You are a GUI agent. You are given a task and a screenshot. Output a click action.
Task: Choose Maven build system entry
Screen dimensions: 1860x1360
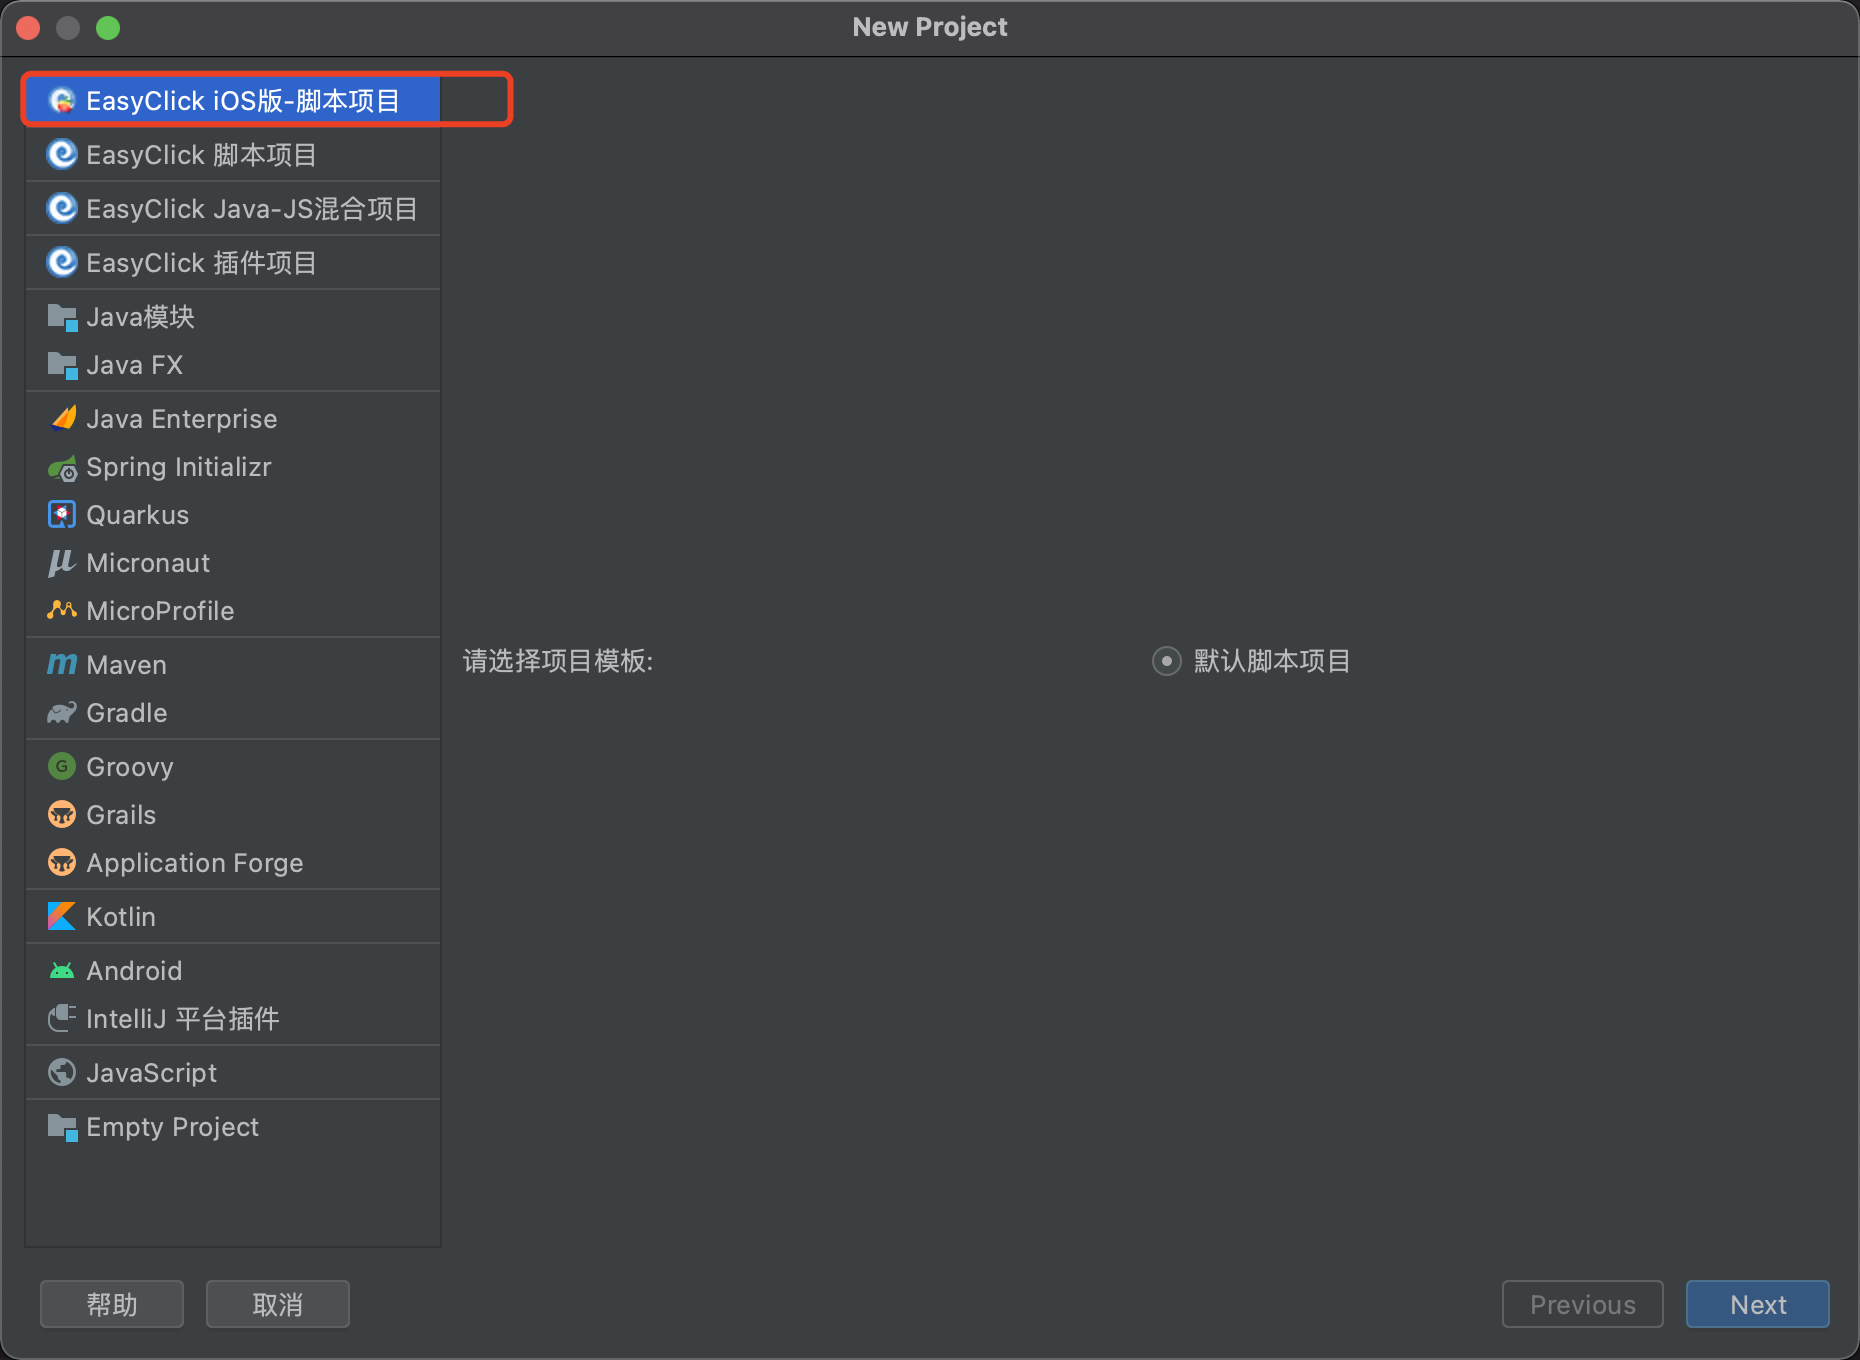tap(233, 664)
